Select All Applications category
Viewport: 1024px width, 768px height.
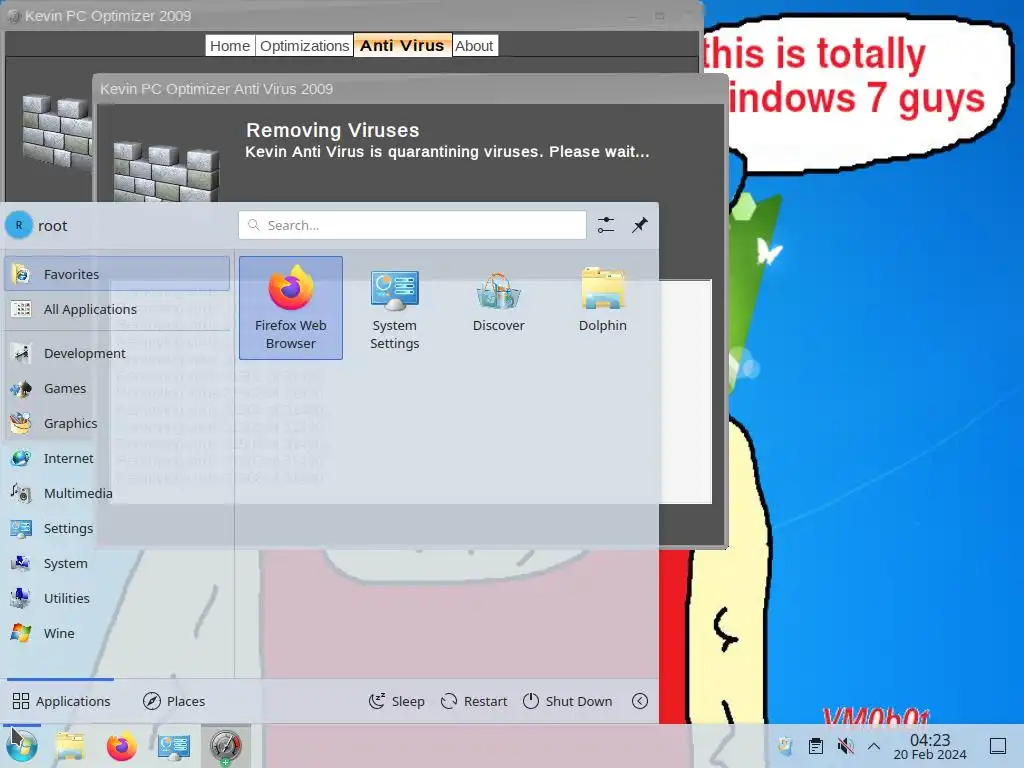117,309
